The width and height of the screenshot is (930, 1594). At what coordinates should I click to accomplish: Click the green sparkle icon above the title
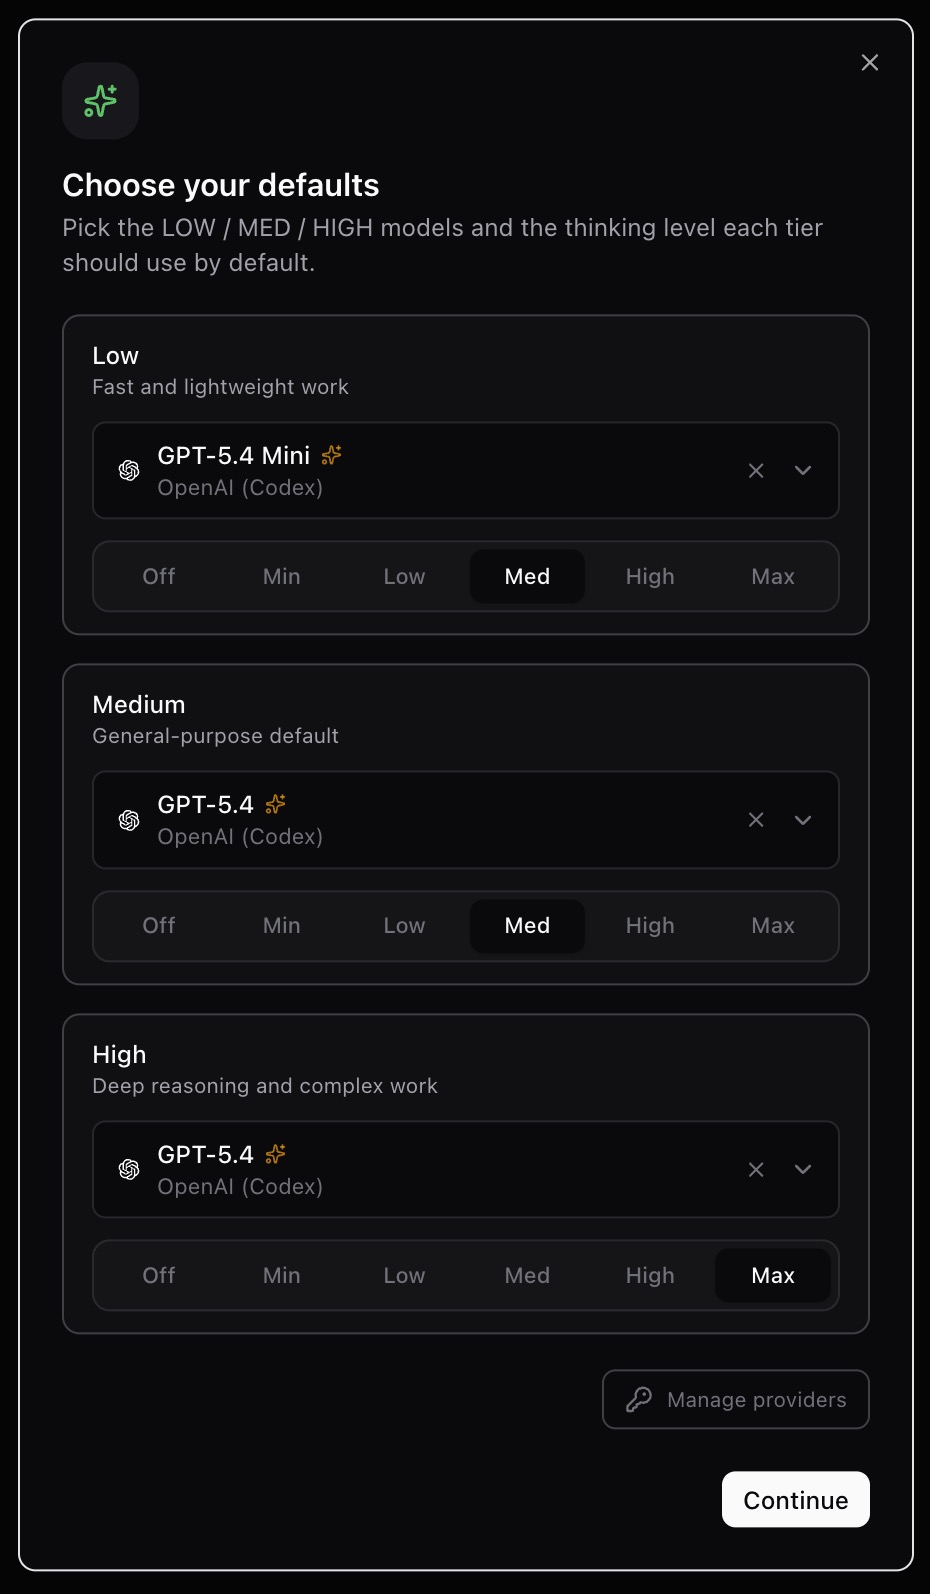[x=100, y=100]
